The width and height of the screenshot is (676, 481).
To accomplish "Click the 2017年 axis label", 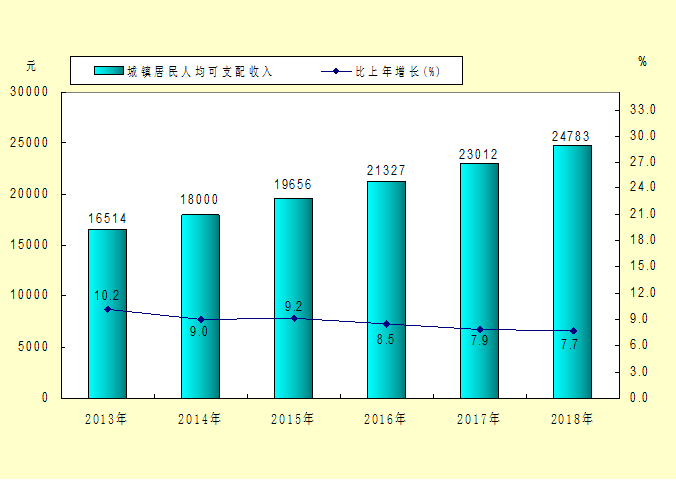I will [478, 419].
